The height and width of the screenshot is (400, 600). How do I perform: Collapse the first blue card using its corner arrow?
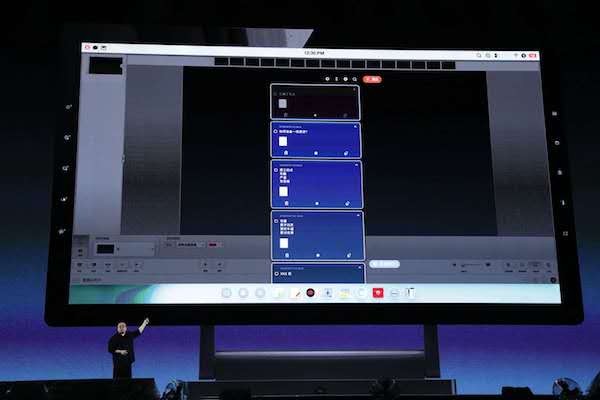click(355, 126)
